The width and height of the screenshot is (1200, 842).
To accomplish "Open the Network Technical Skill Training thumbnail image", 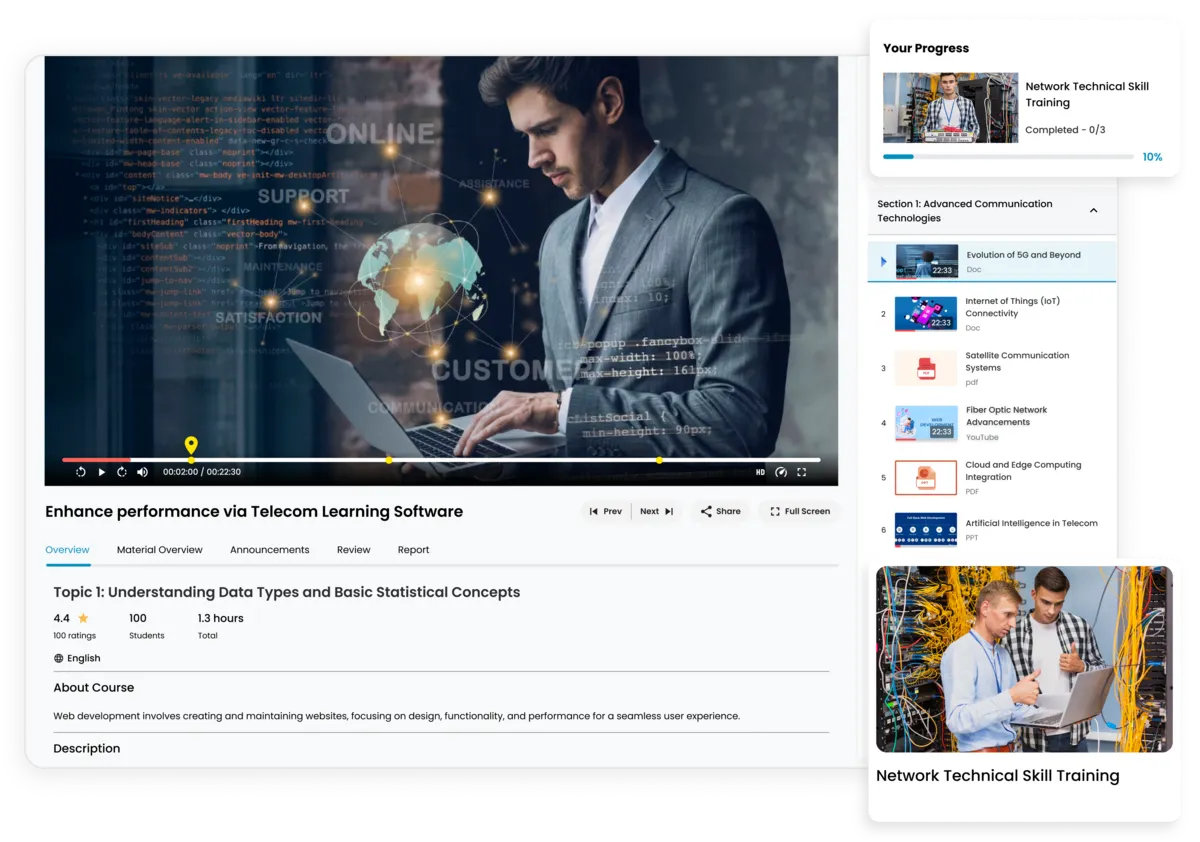I will point(1024,657).
